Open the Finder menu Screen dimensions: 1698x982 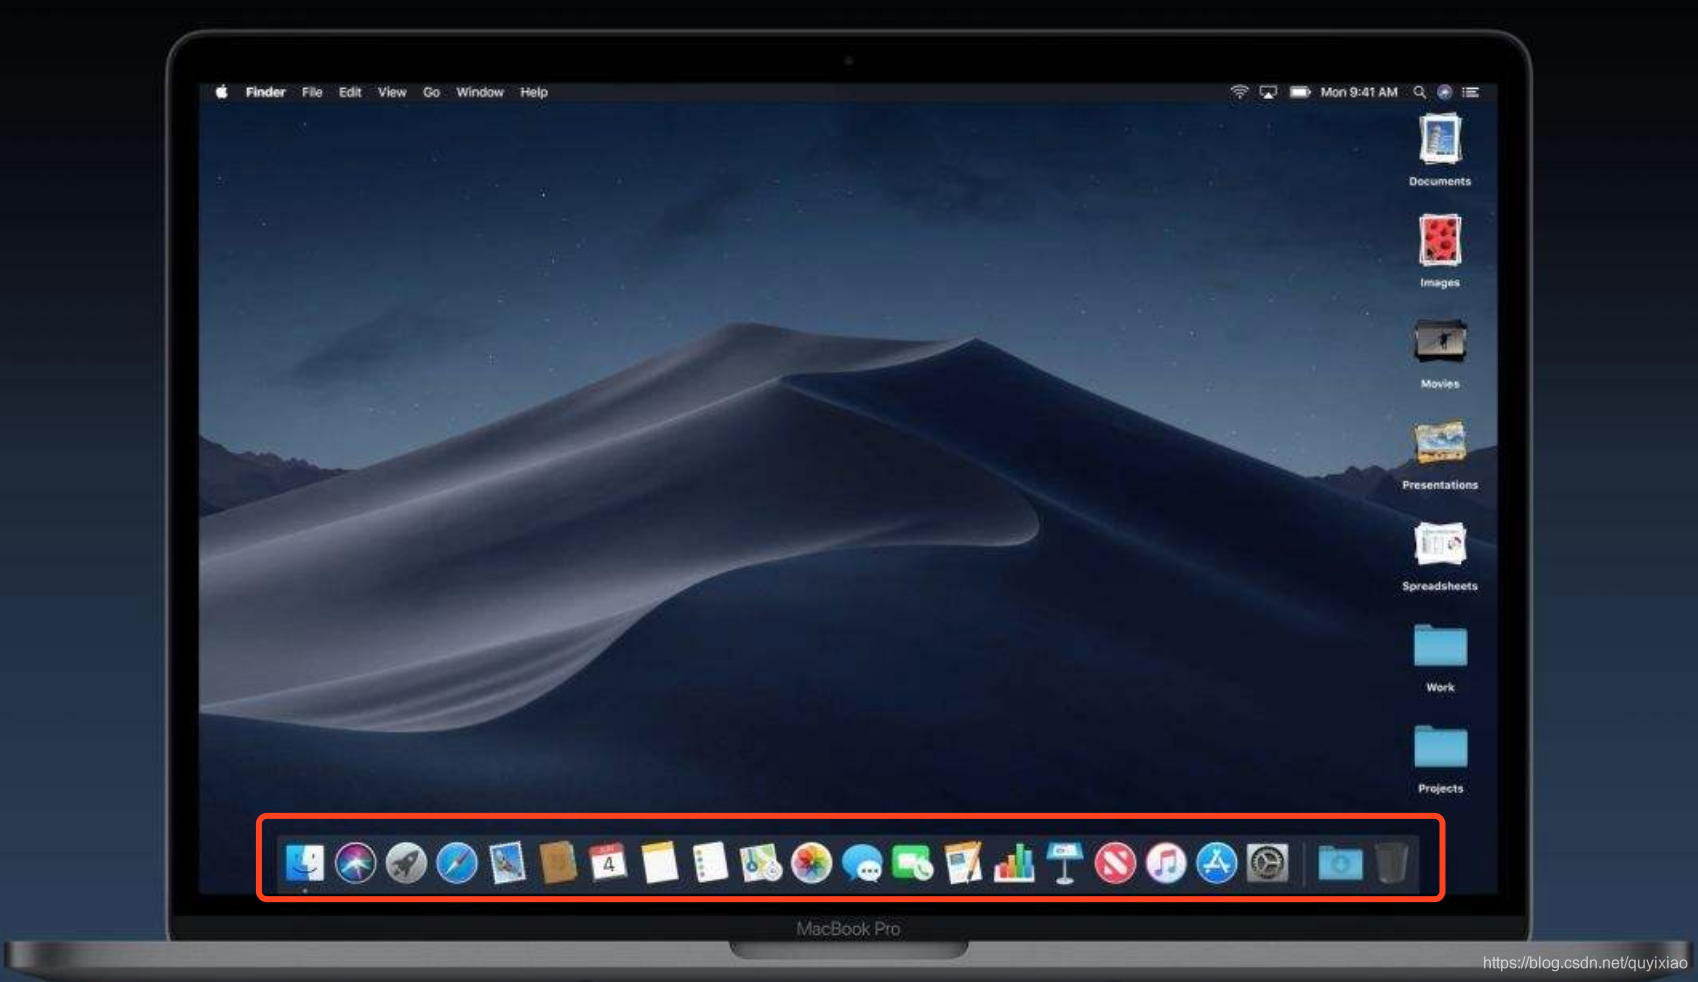coord(266,92)
